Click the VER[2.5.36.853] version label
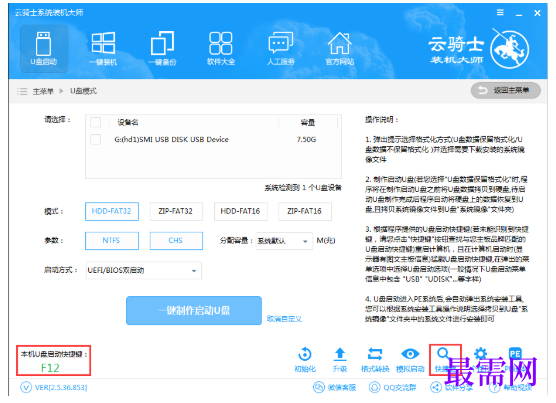The height and width of the screenshot is (403, 556). 61,387
